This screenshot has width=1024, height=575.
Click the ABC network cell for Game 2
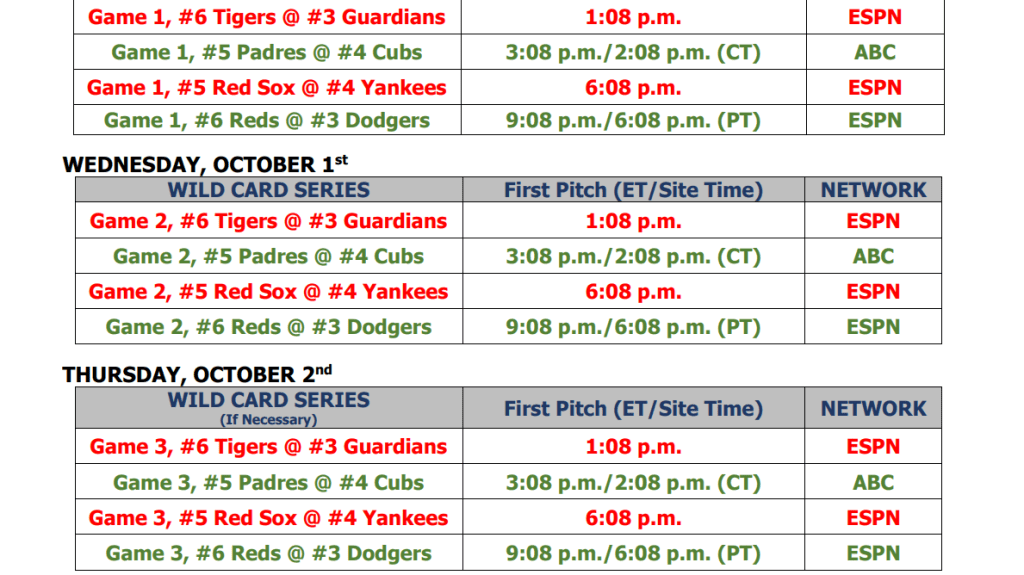(x=873, y=256)
